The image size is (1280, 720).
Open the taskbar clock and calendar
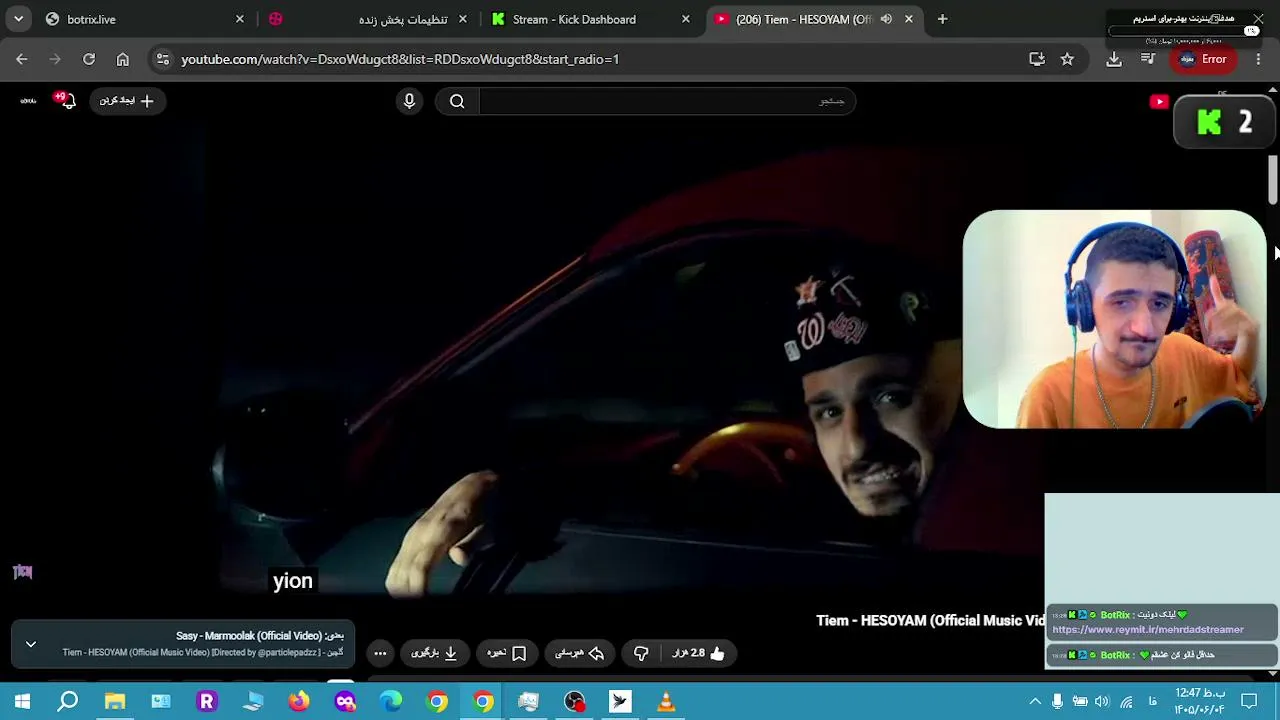point(1200,701)
